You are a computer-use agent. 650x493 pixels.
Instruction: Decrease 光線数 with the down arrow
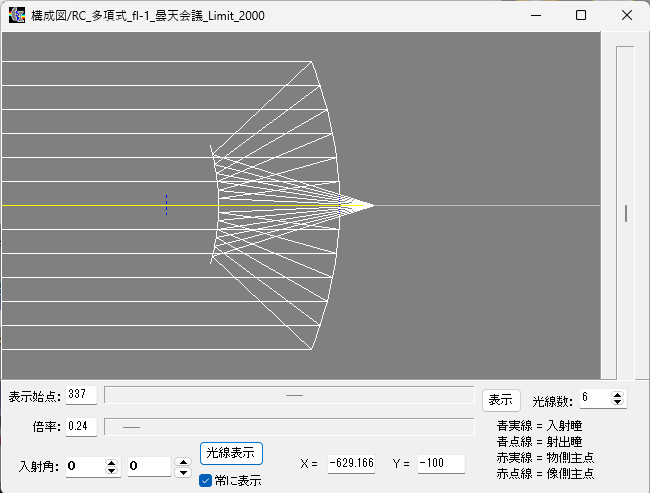click(618, 403)
